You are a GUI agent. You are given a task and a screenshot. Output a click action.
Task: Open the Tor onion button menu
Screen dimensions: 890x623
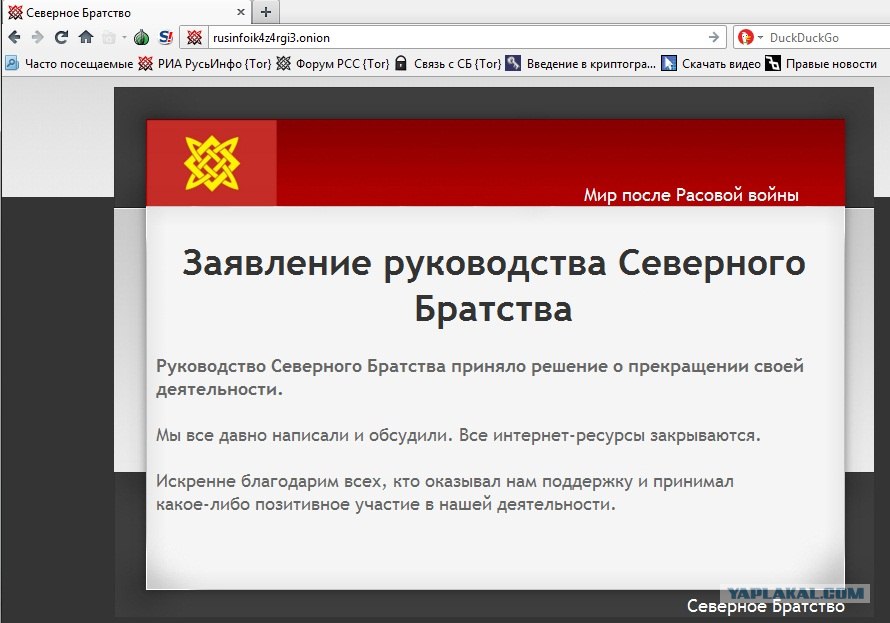[x=141, y=38]
